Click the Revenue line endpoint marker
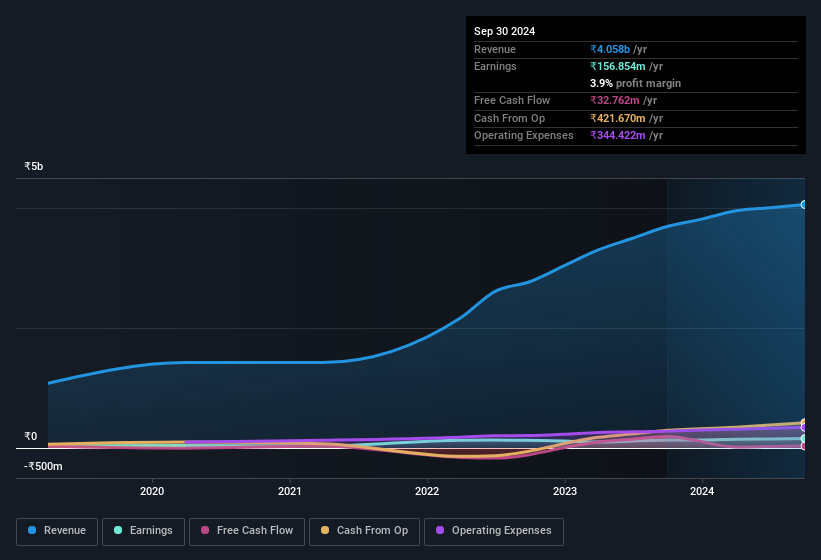Image resolution: width=821 pixels, height=560 pixels. click(804, 205)
